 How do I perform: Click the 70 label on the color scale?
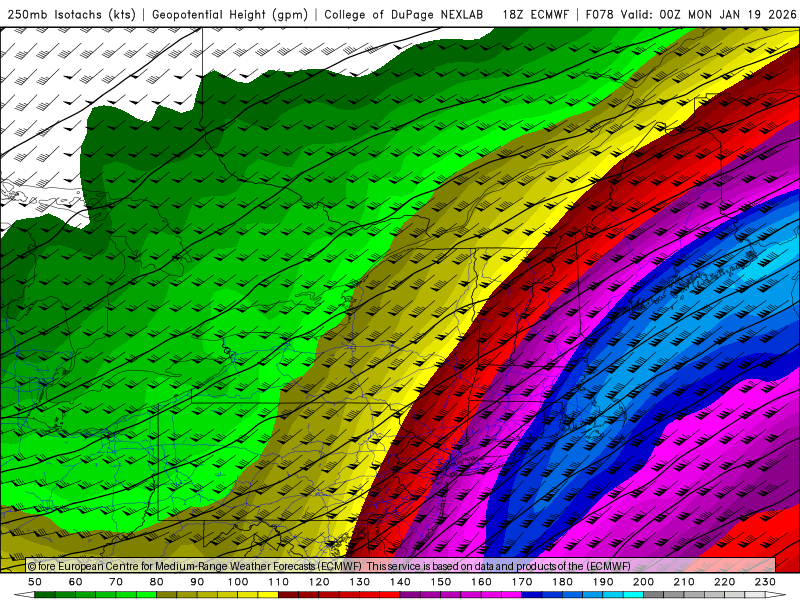point(116,582)
